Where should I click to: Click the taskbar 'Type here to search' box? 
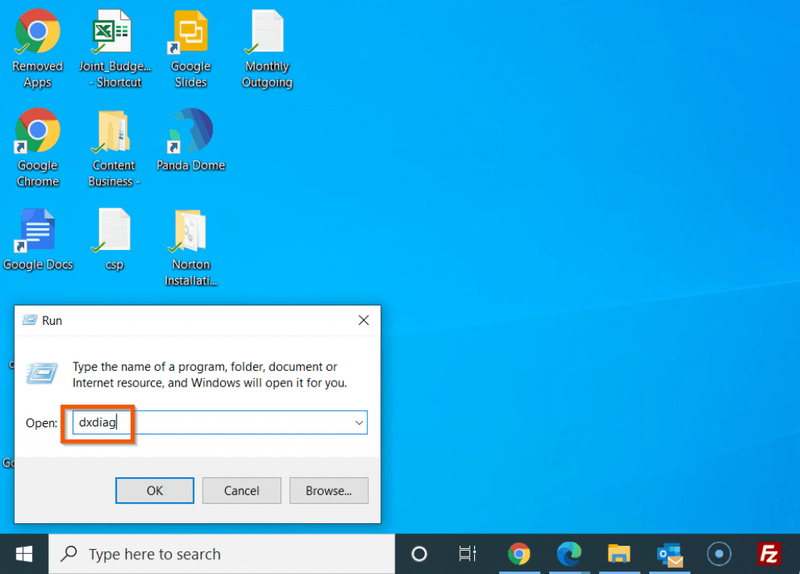pos(221,554)
